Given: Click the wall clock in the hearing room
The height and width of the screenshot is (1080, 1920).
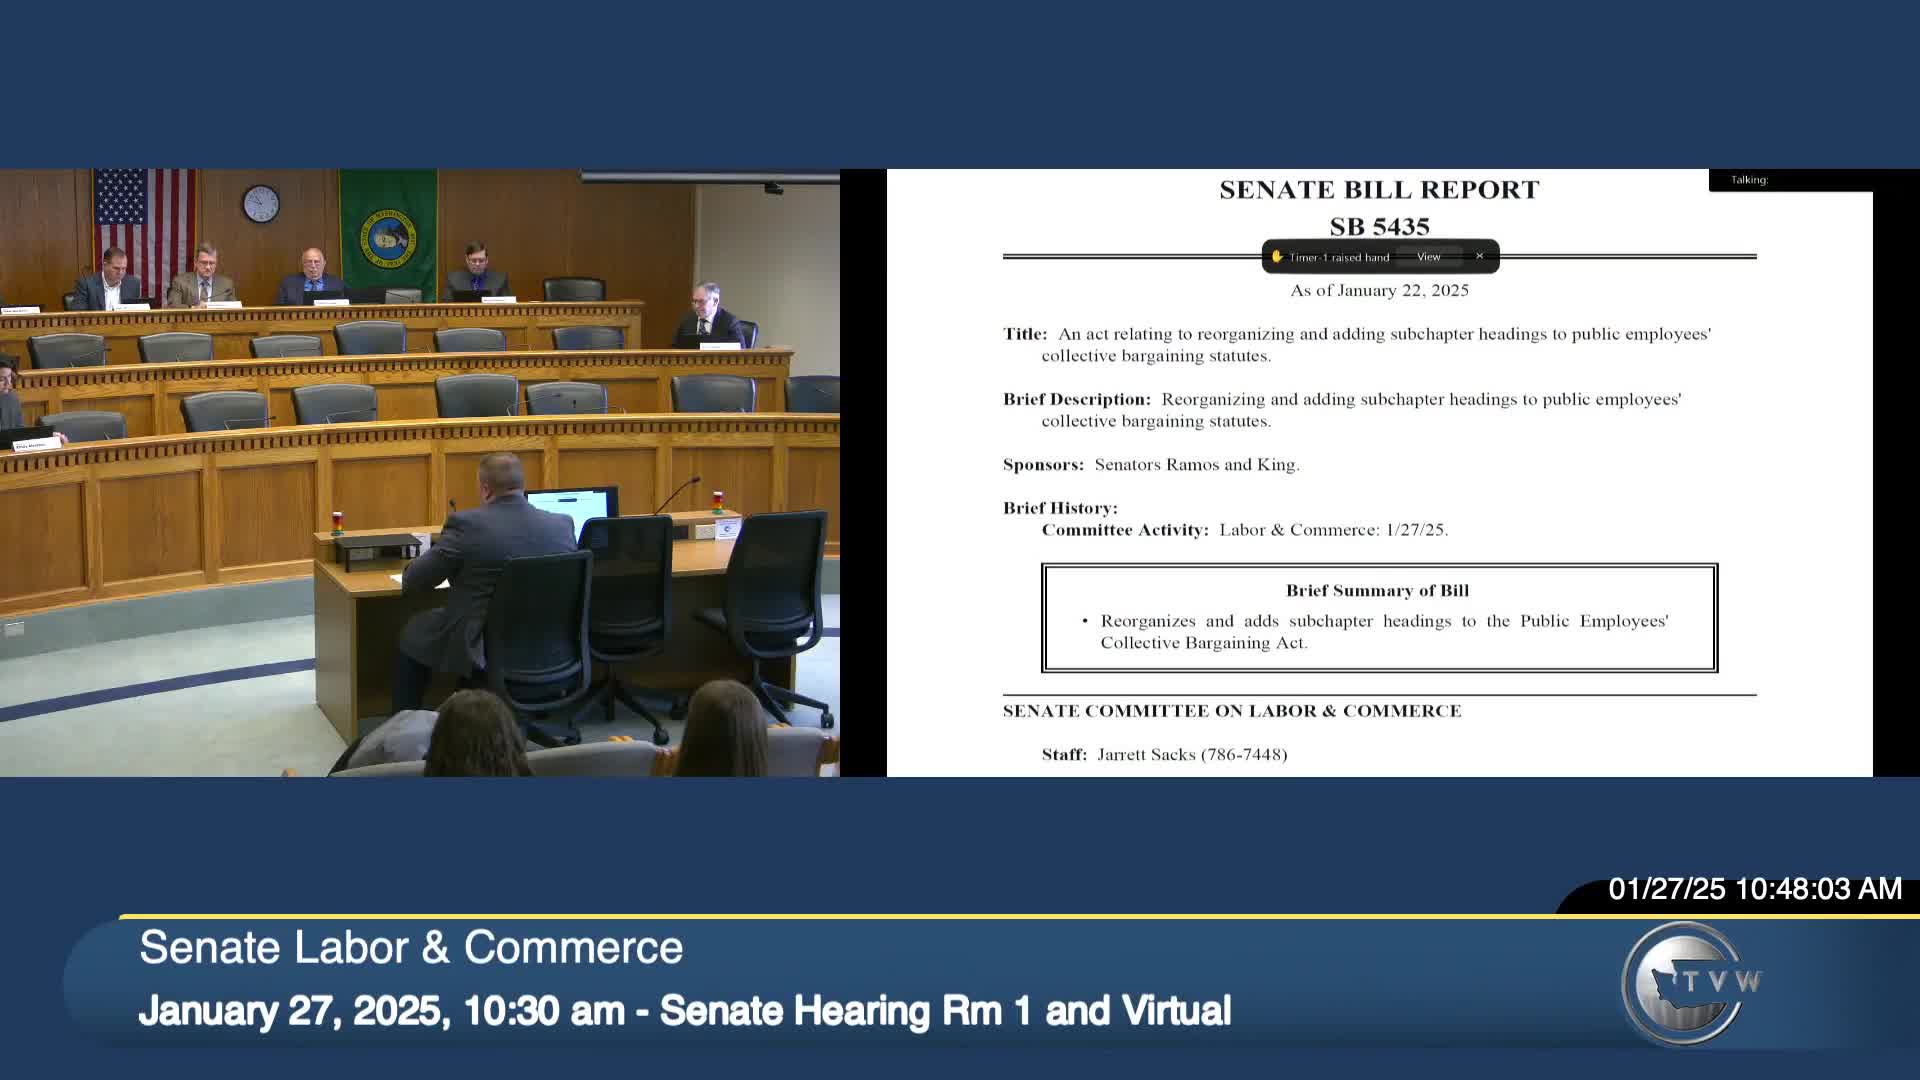Looking at the screenshot, I should (258, 201).
